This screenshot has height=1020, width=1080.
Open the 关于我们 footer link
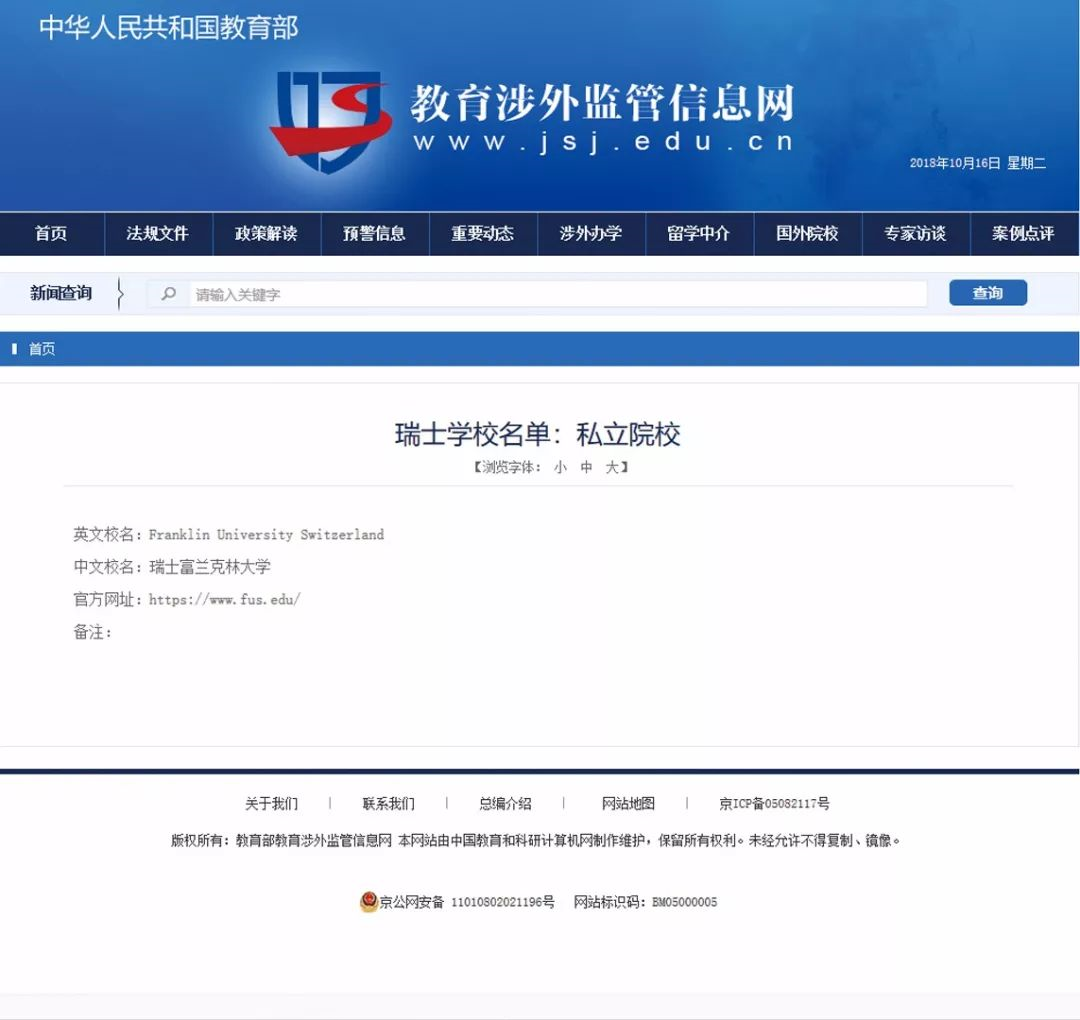(x=271, y=803)
